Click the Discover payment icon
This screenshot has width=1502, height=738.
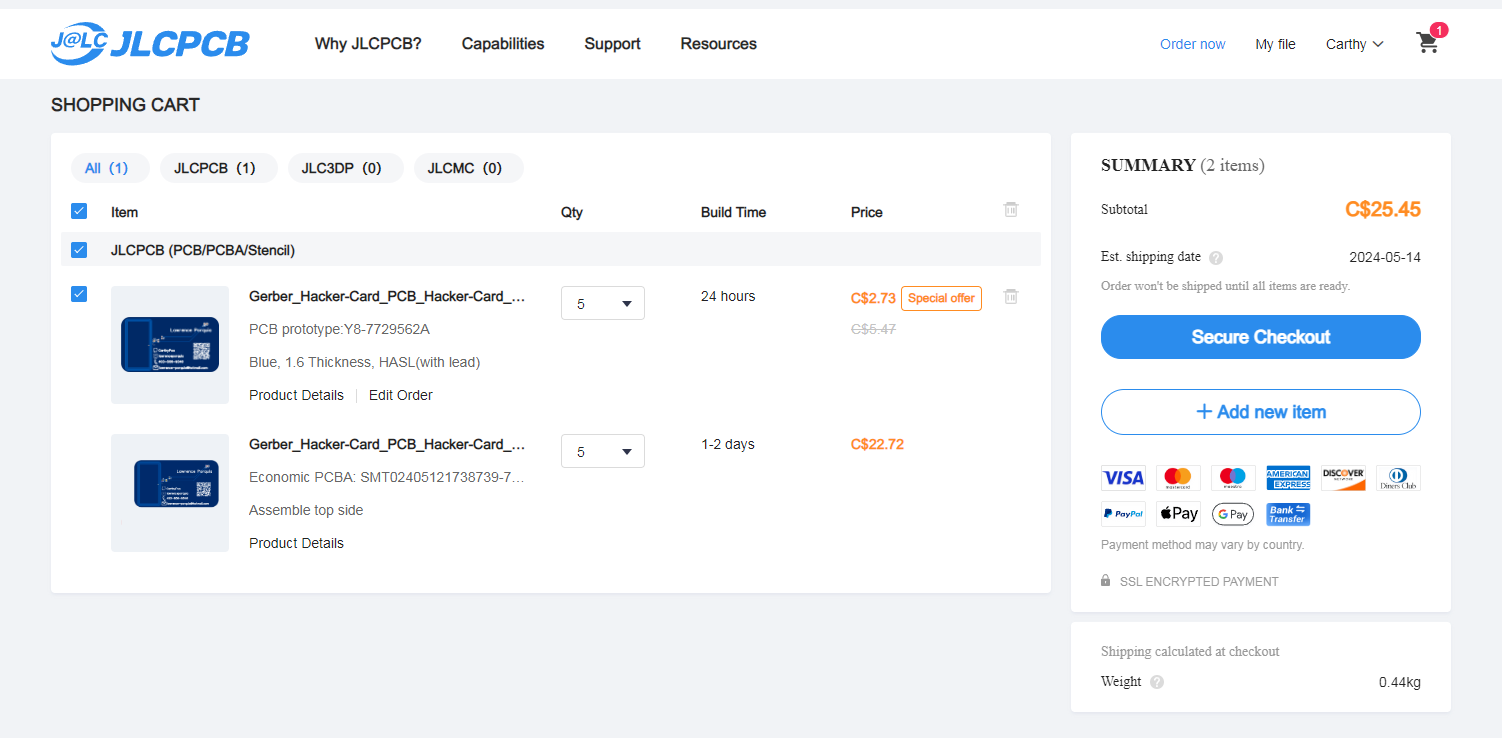point(1343,478)
